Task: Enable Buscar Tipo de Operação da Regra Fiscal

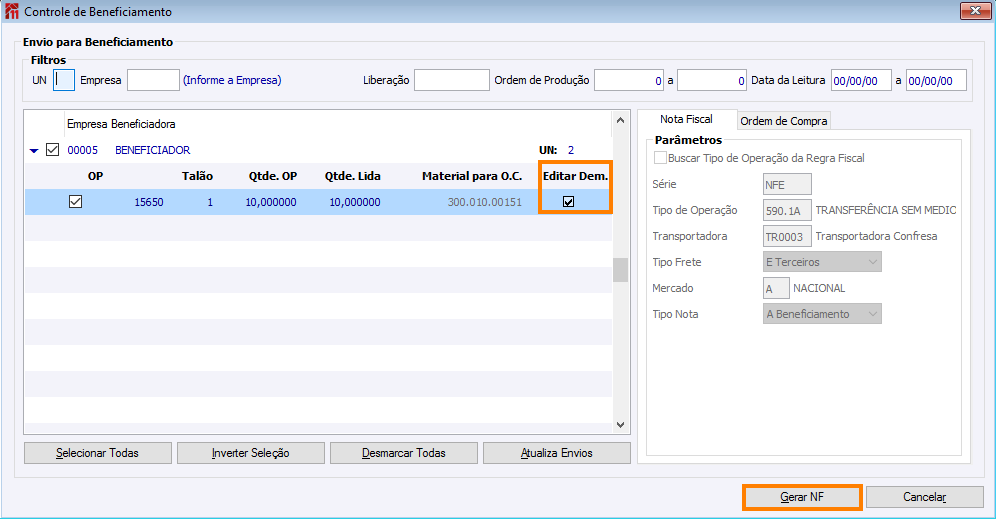Action: click(661, 158)
